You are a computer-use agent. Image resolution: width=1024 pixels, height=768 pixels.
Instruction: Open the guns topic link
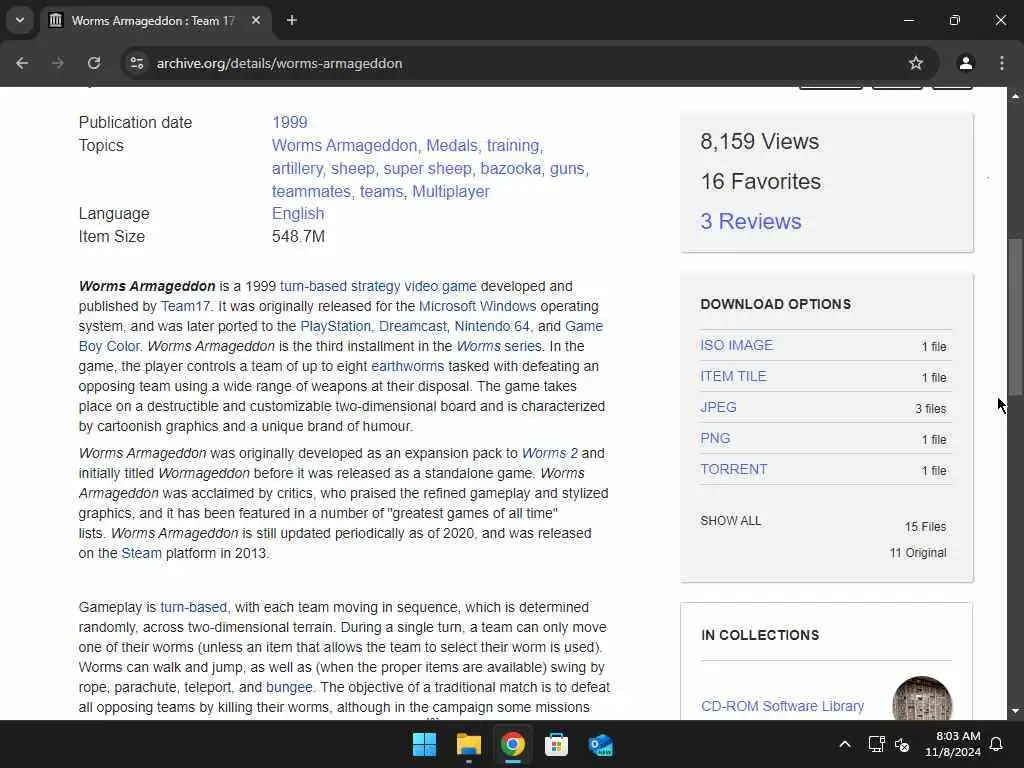567,168
